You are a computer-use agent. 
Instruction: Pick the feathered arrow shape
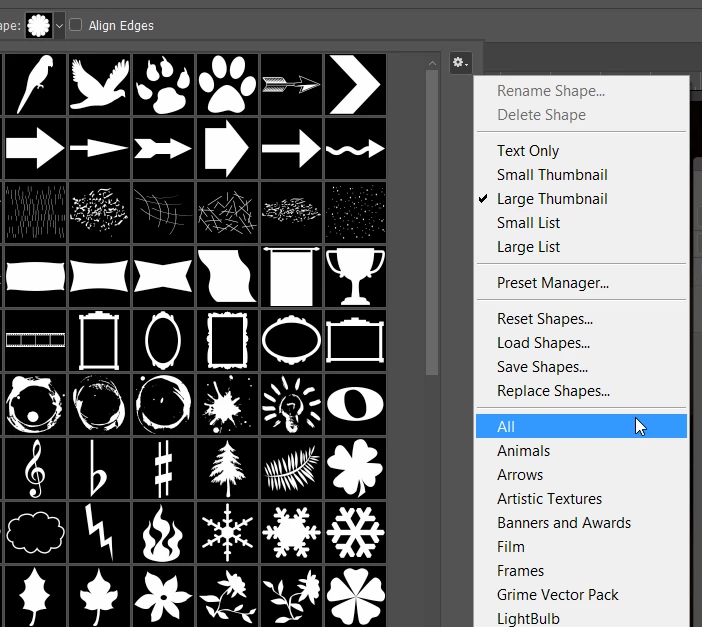point(291,84)
